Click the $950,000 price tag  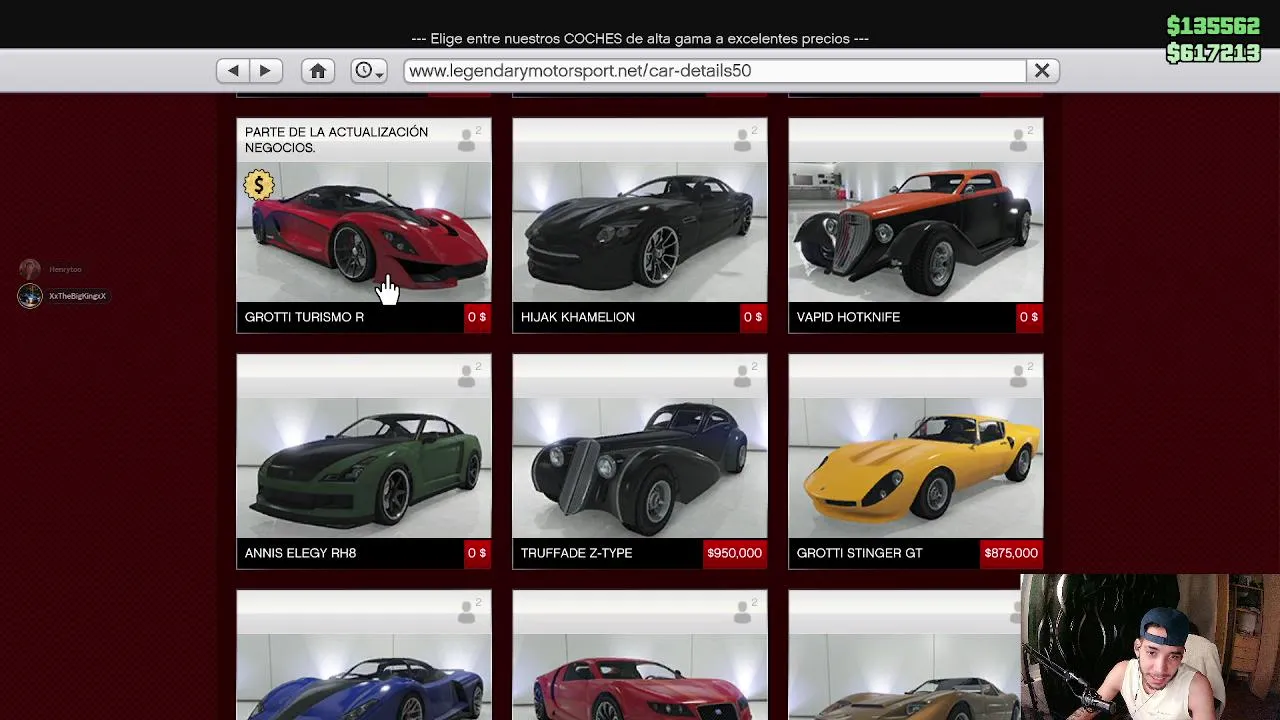click(734, 553)
